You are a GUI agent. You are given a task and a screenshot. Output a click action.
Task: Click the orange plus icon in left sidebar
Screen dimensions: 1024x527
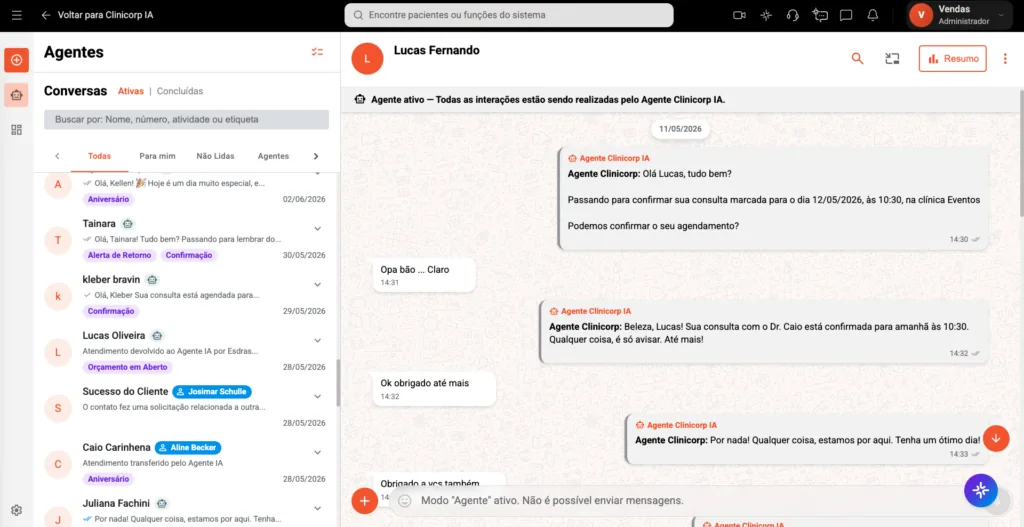[x=16, y=60]
